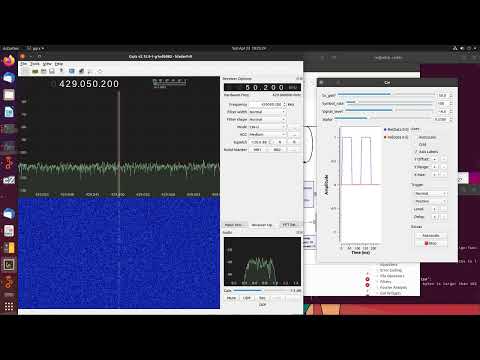Screen dimensions: 480x360
Task: Click the save settings disk icon
Action: (52, 71)
